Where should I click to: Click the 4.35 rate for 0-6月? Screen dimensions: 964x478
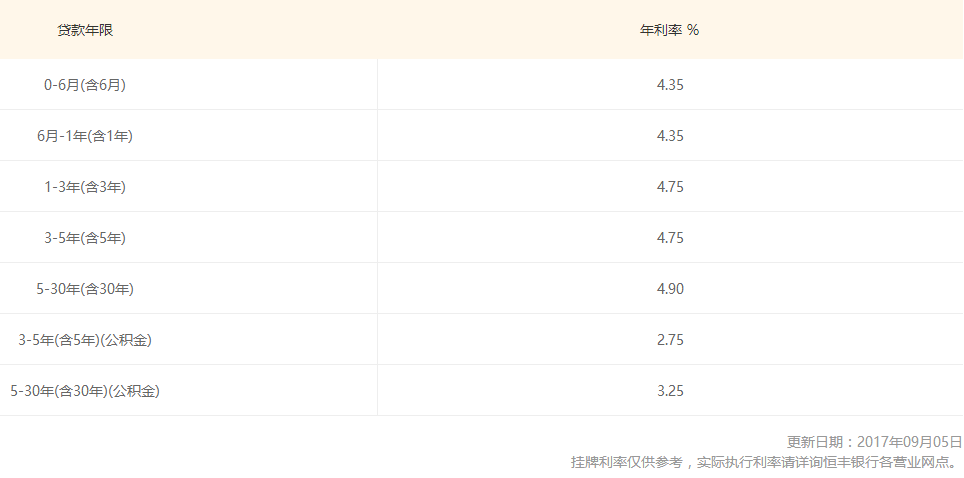[670, 85]
